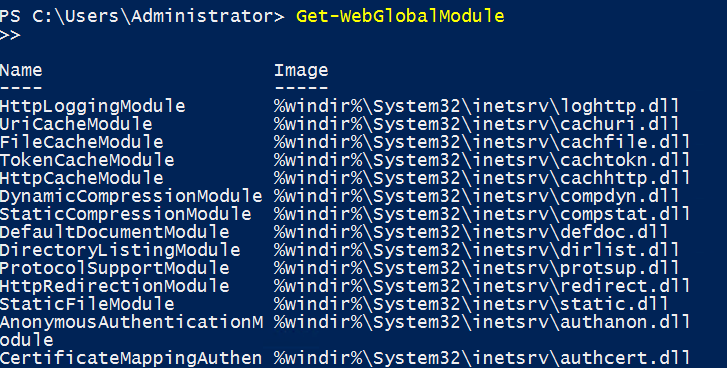Select the authanon.dll path text
The width and height of the screenshot is (727, 368).
tap(482, 322)
